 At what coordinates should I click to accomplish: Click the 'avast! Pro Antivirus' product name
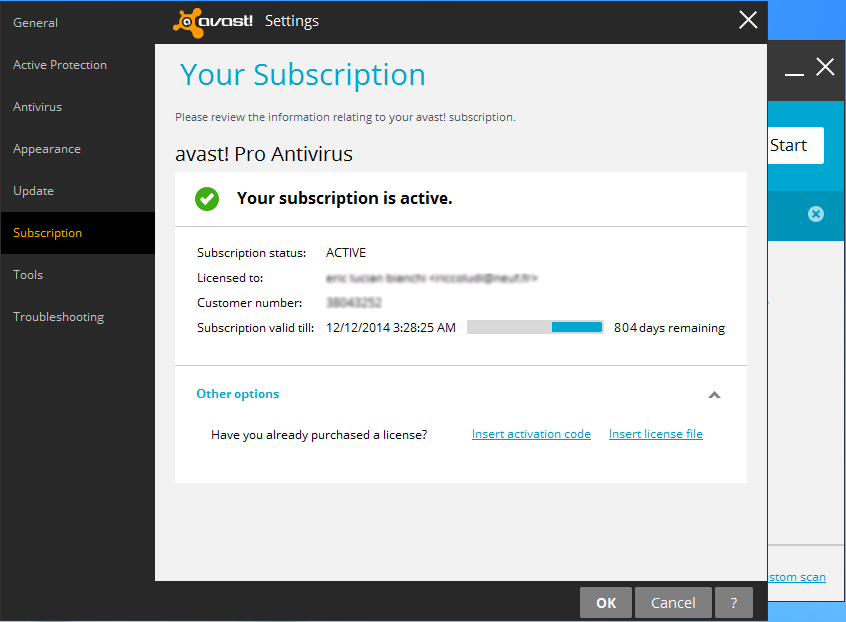[264, 154]
